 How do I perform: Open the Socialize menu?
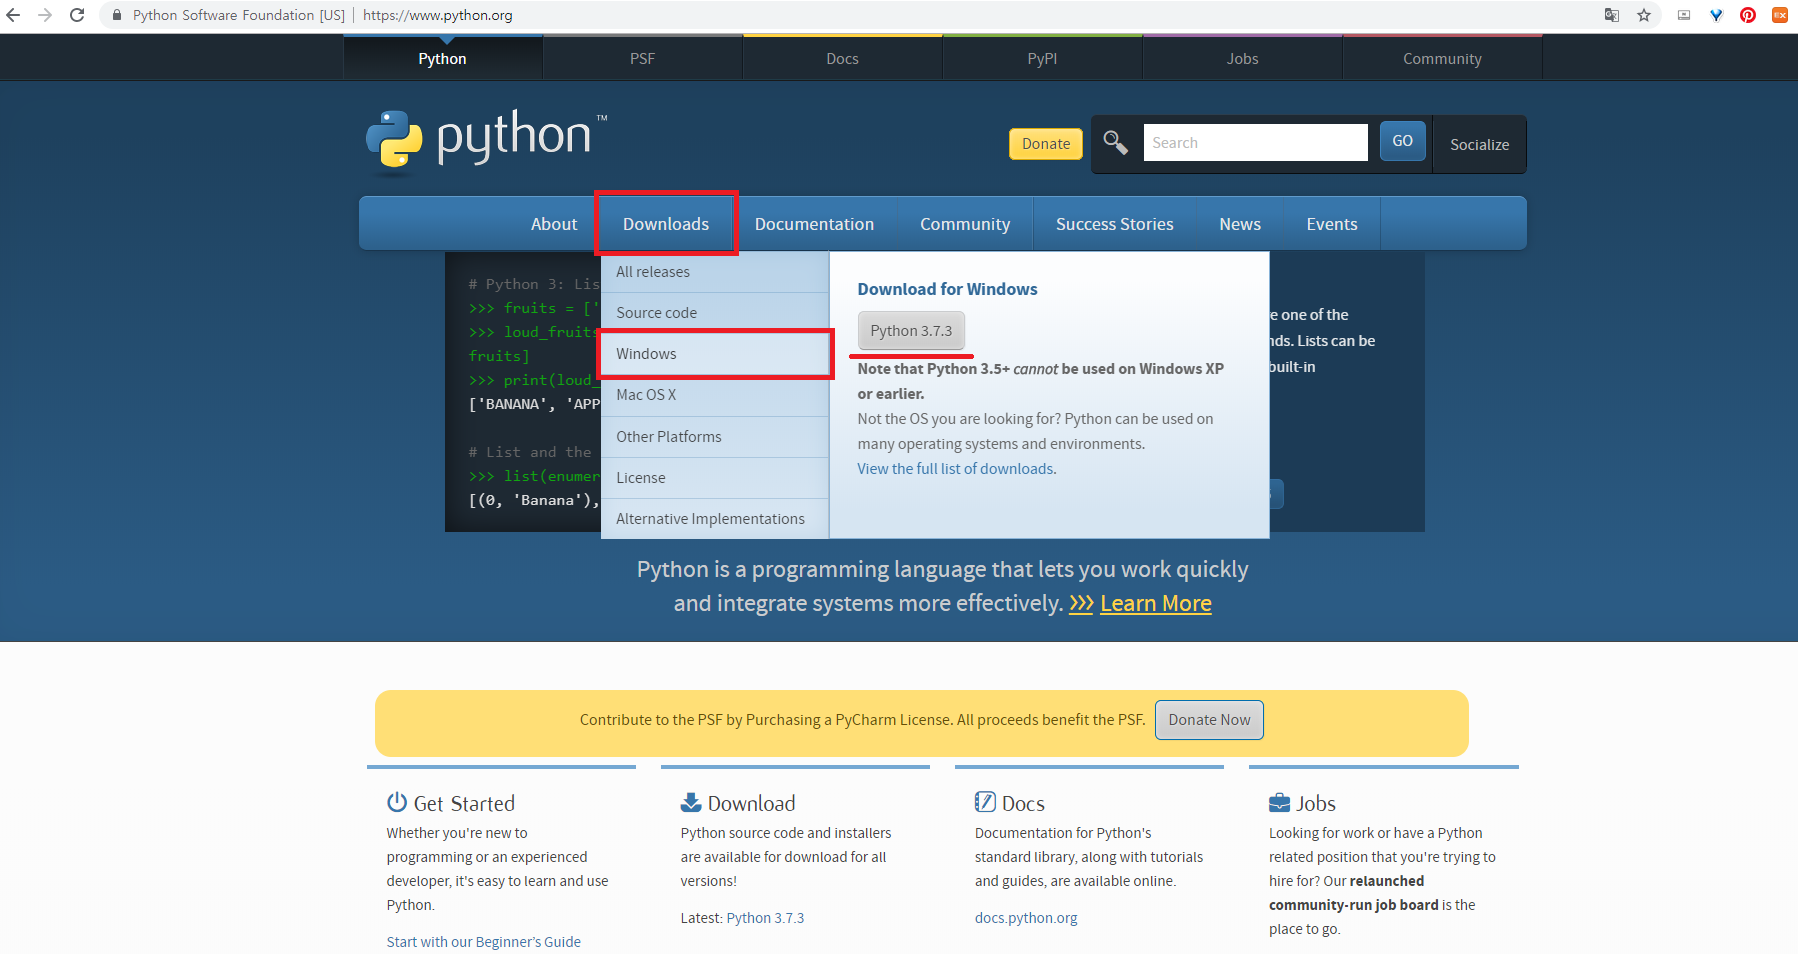pos(1480,144)
